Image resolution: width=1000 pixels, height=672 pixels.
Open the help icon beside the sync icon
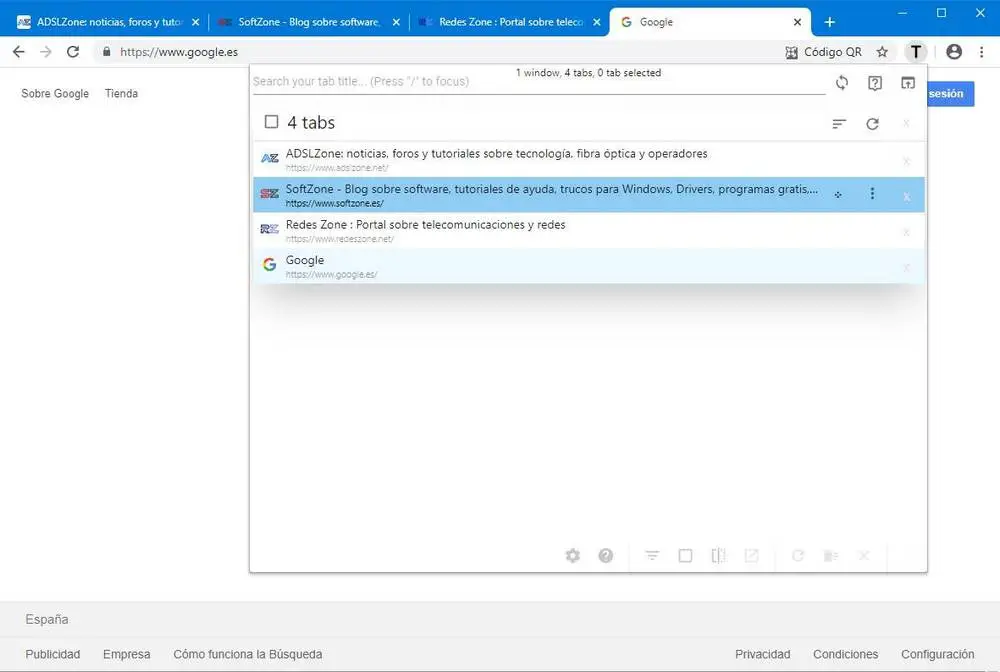point(875,83)
